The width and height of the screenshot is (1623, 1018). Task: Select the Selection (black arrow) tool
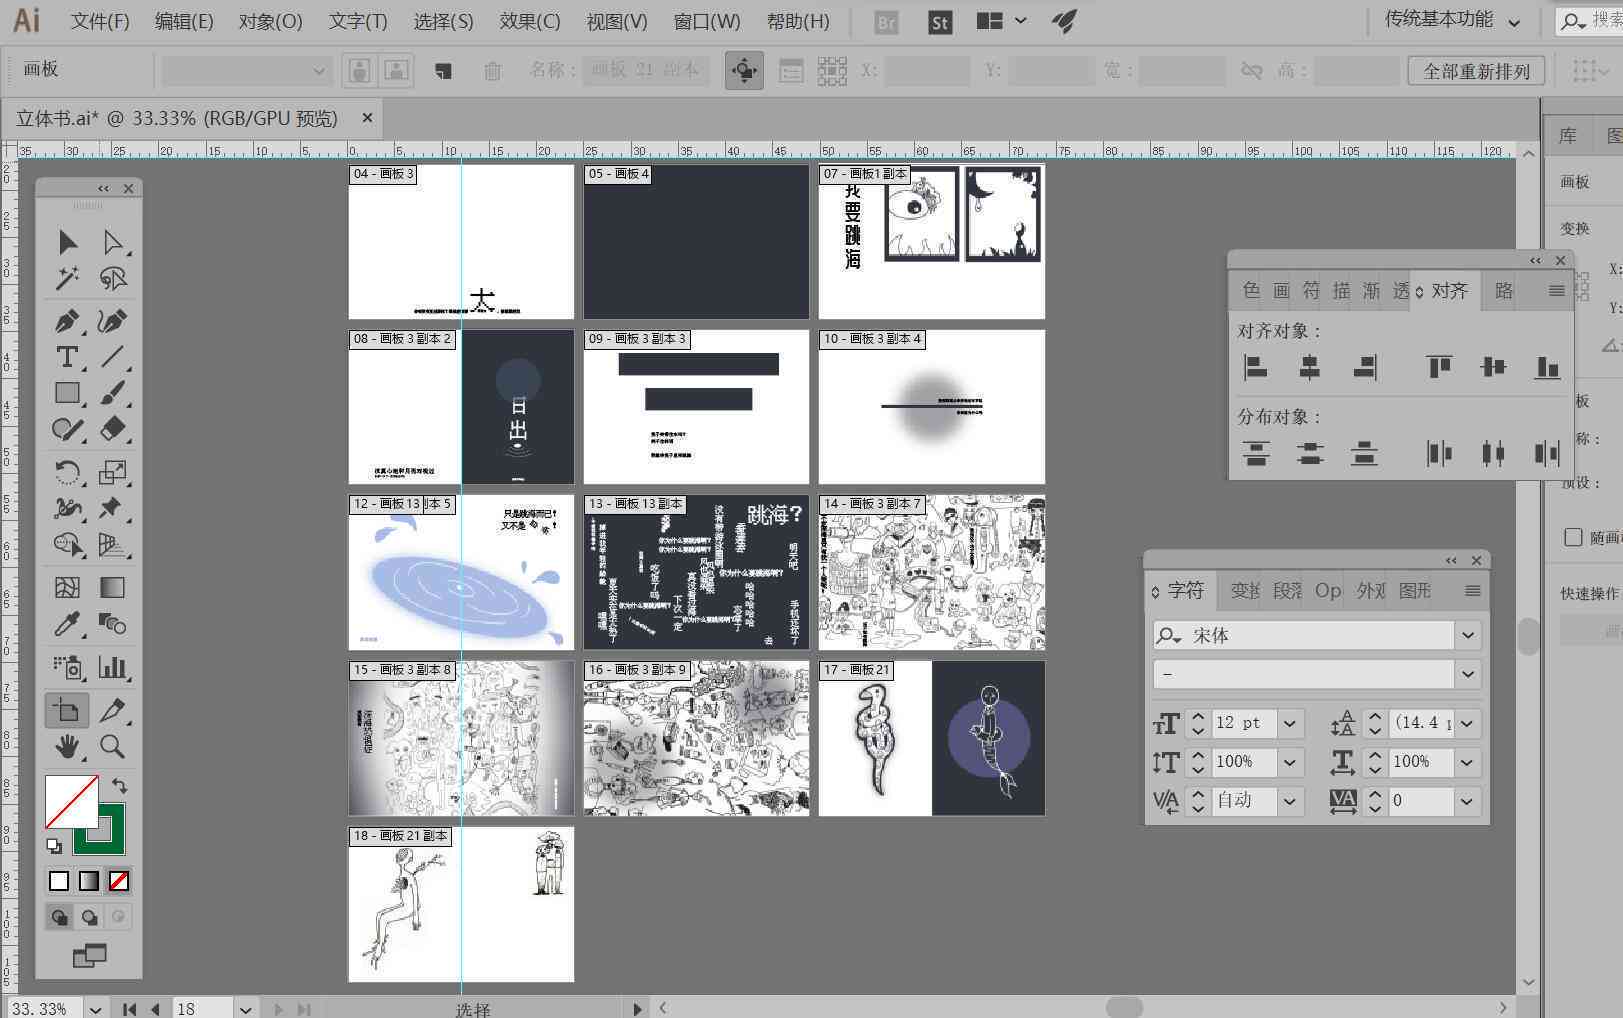(x=67, y=242)
